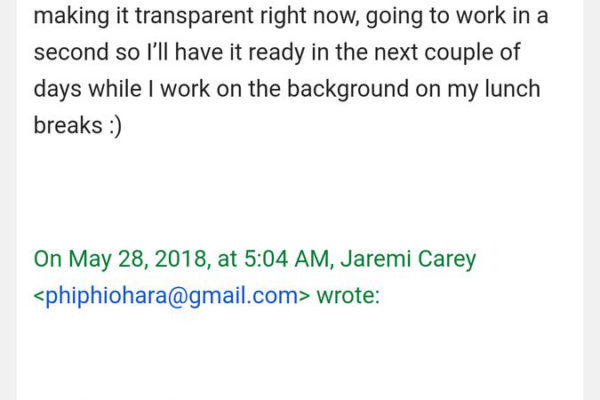
Task: Click the word "lunch" in the message
Action: pos(512,89)
